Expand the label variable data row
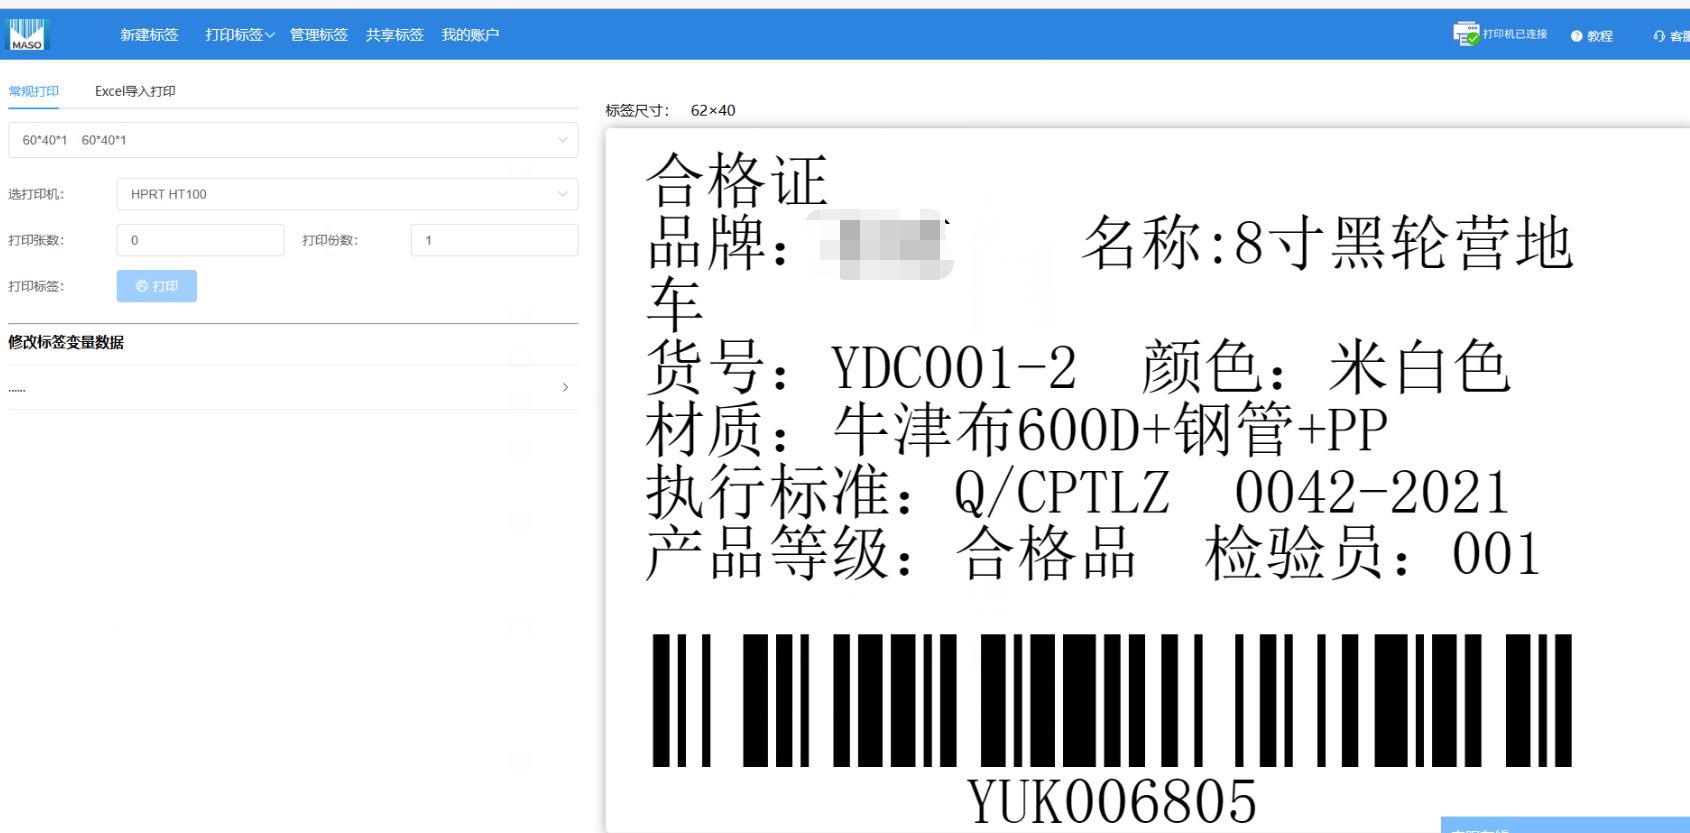1690x833 pixels. point(293,387)
